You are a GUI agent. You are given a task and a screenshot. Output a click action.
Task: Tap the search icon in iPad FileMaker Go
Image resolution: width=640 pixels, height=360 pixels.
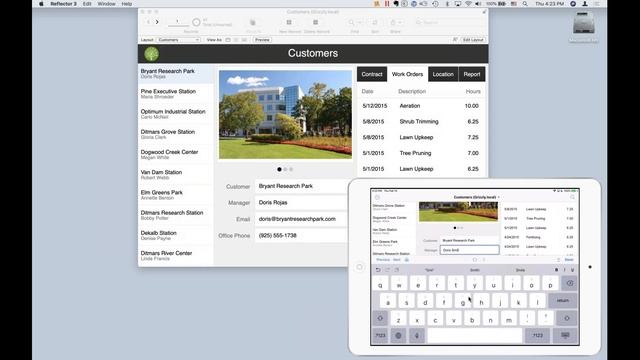(572, 197)
